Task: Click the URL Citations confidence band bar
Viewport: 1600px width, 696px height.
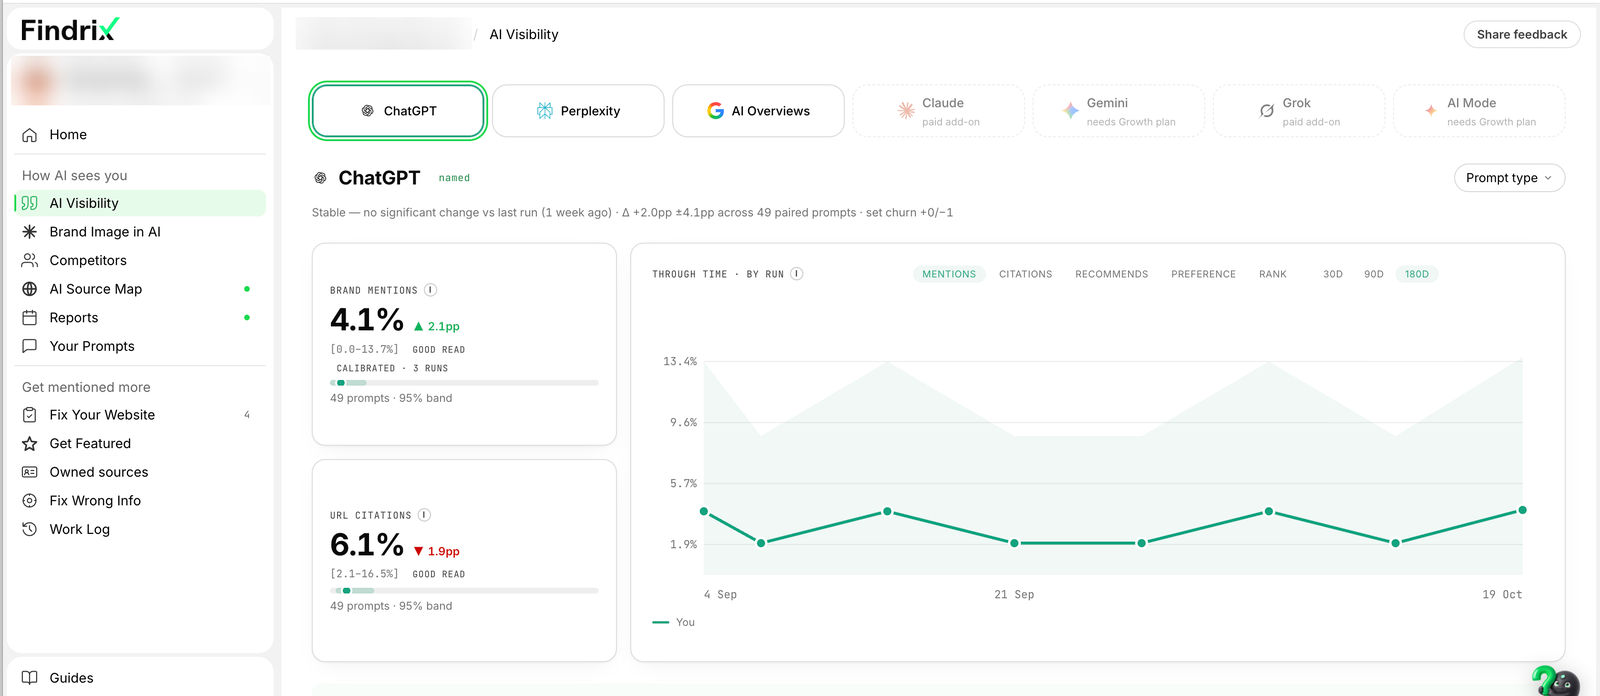Action: (464, 591)
